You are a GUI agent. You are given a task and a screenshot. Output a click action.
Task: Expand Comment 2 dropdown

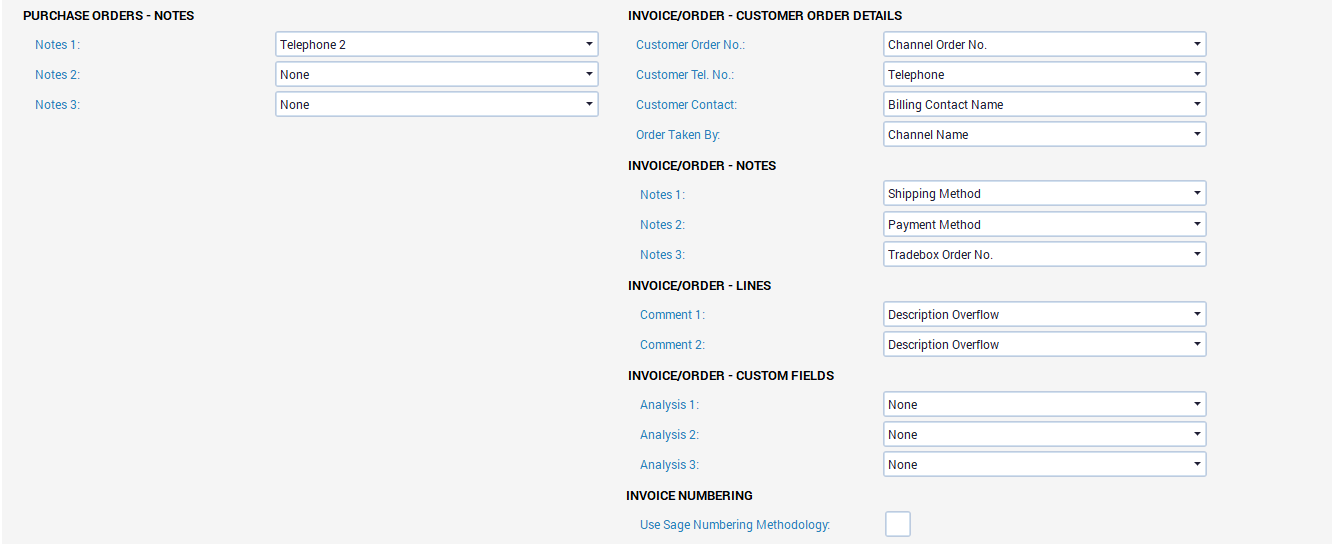click(1044, 345)
